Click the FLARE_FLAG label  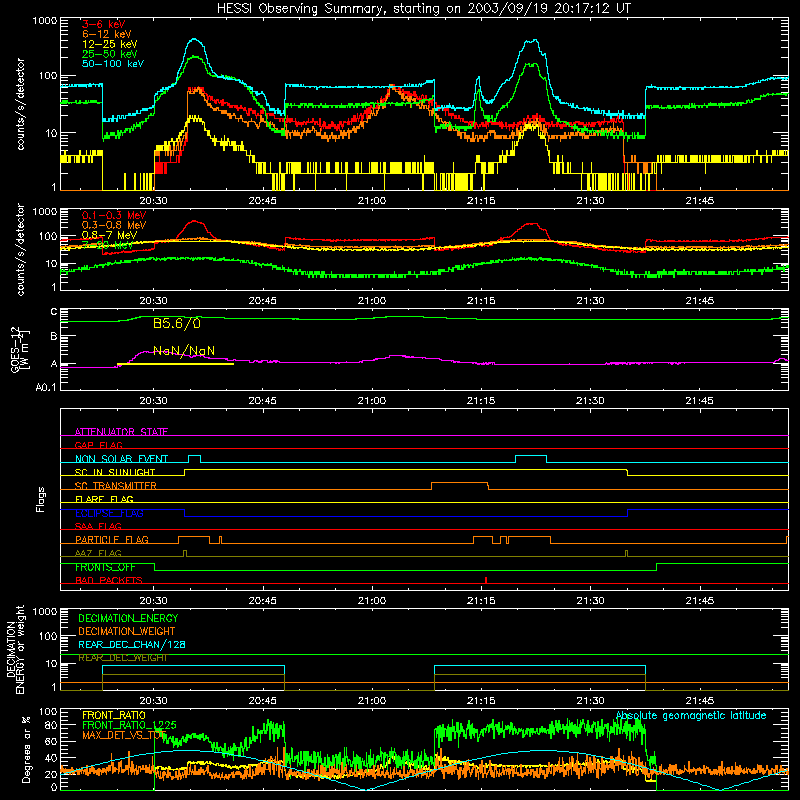click(104, 499)
